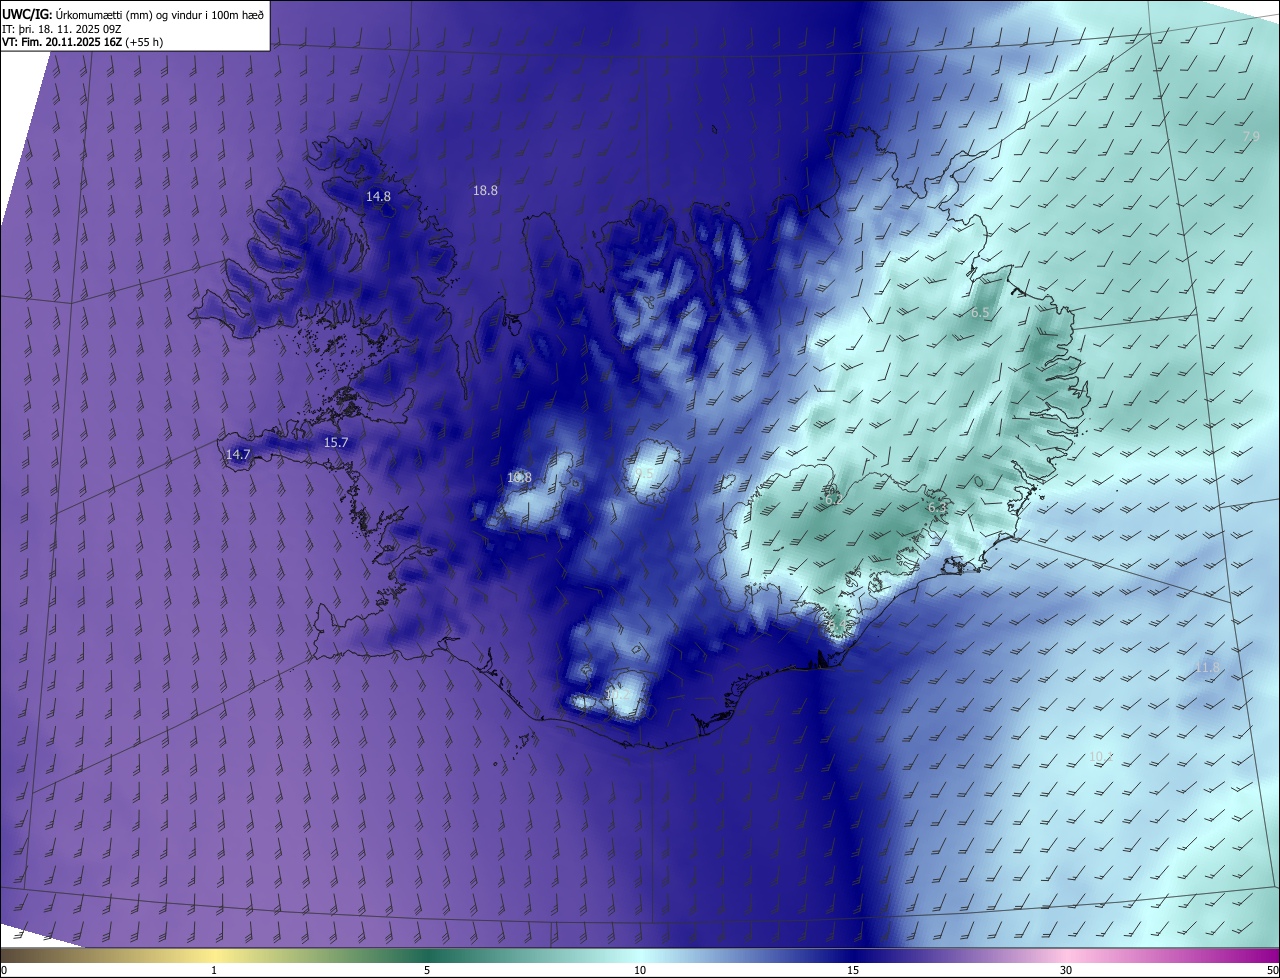Image resolution: width=1280 pixels, height=978 pixels.
Task: Click the 30 tick on the color scale
Action: click(x=1066, y=970)
